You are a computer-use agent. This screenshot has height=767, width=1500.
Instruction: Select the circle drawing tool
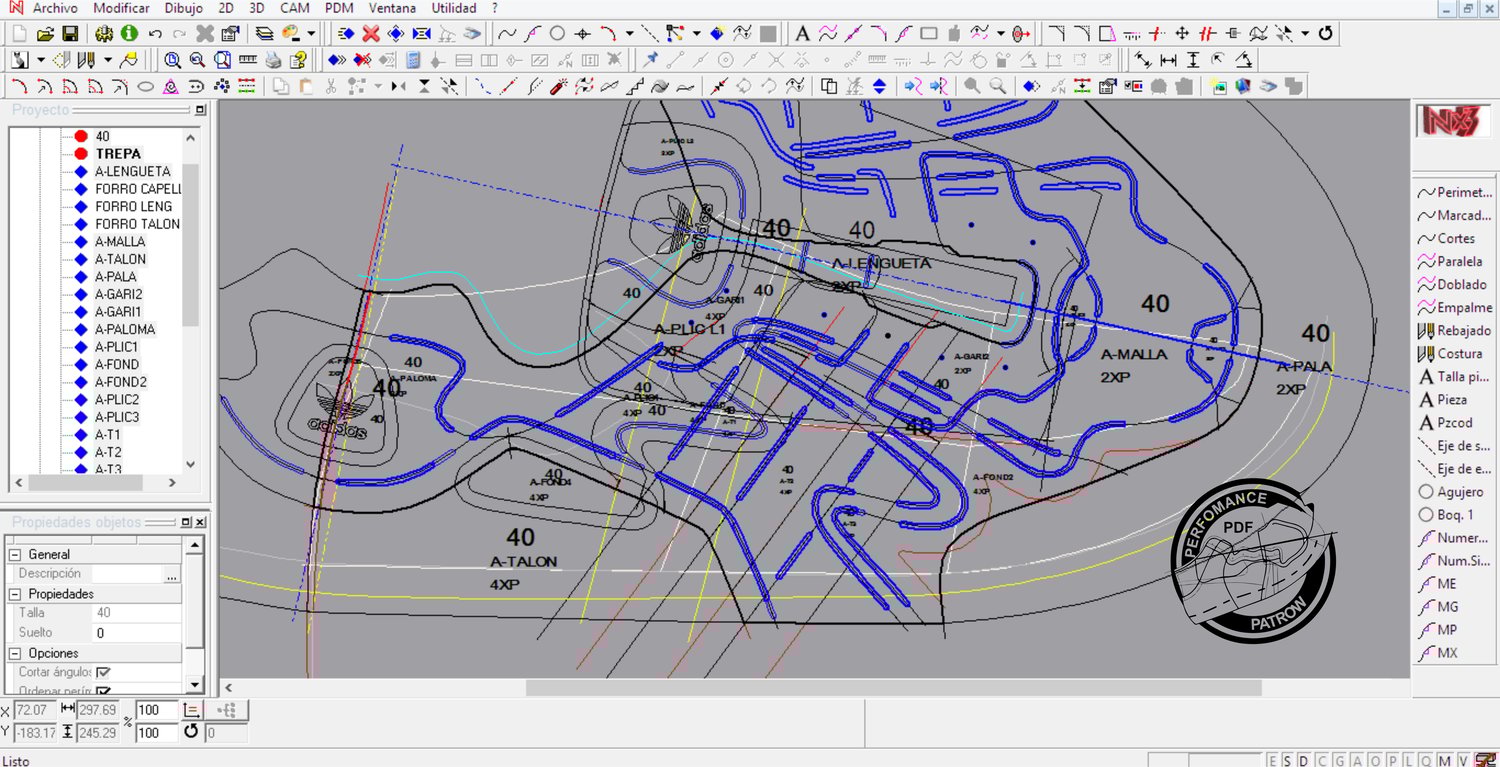coord(558,33)
